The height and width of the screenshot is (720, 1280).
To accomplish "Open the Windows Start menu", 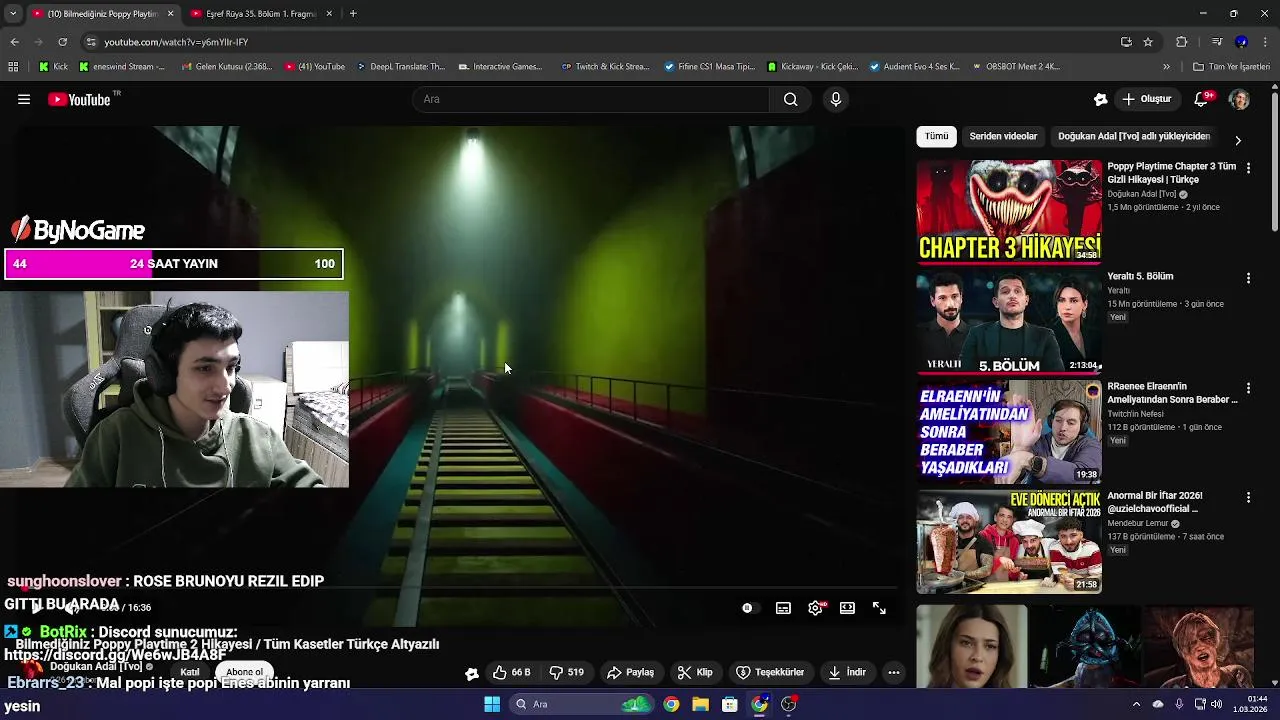I will tap(491, 704).
